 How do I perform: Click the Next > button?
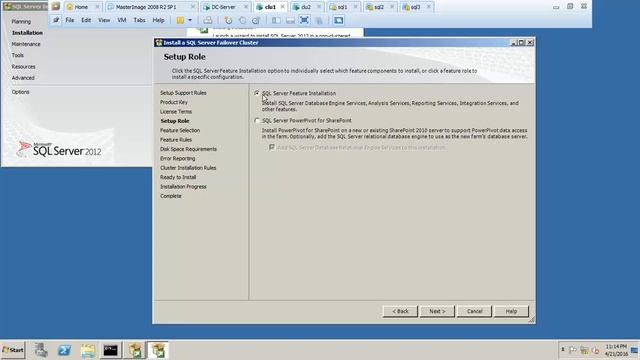pos(437,311)
